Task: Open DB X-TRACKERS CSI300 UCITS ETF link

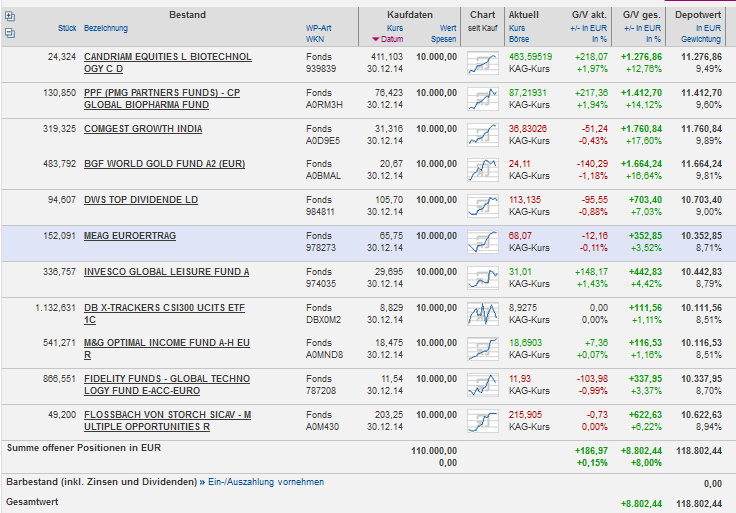Action: [x=164, y=314]
